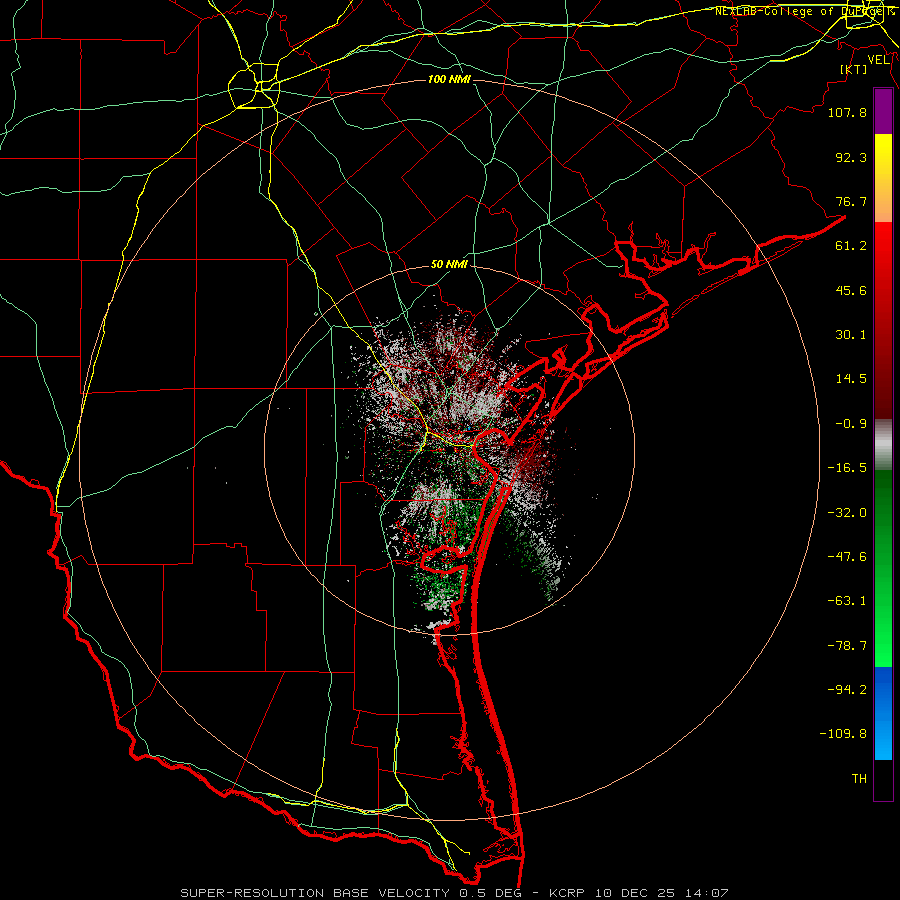This screenshot has height=900, width=900.
Task: Click the 107.8 velocity scale value
Action: click(847, 112)
